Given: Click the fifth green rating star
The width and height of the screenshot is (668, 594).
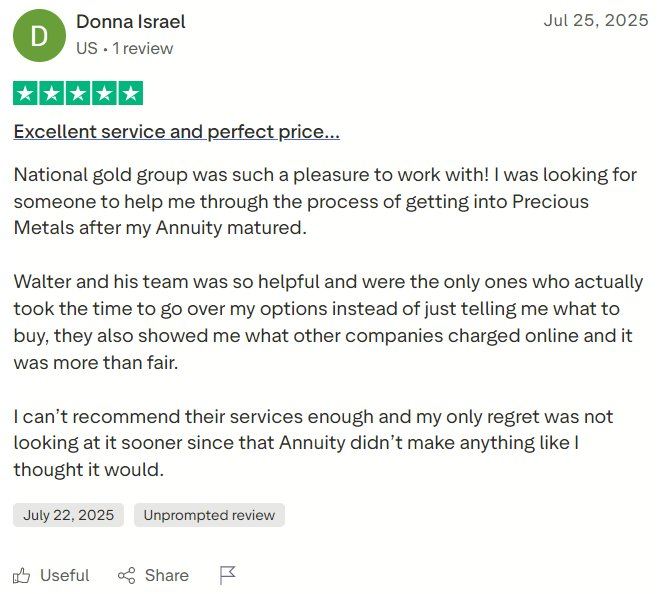Looking at the screenshot, I should point(130,93).
